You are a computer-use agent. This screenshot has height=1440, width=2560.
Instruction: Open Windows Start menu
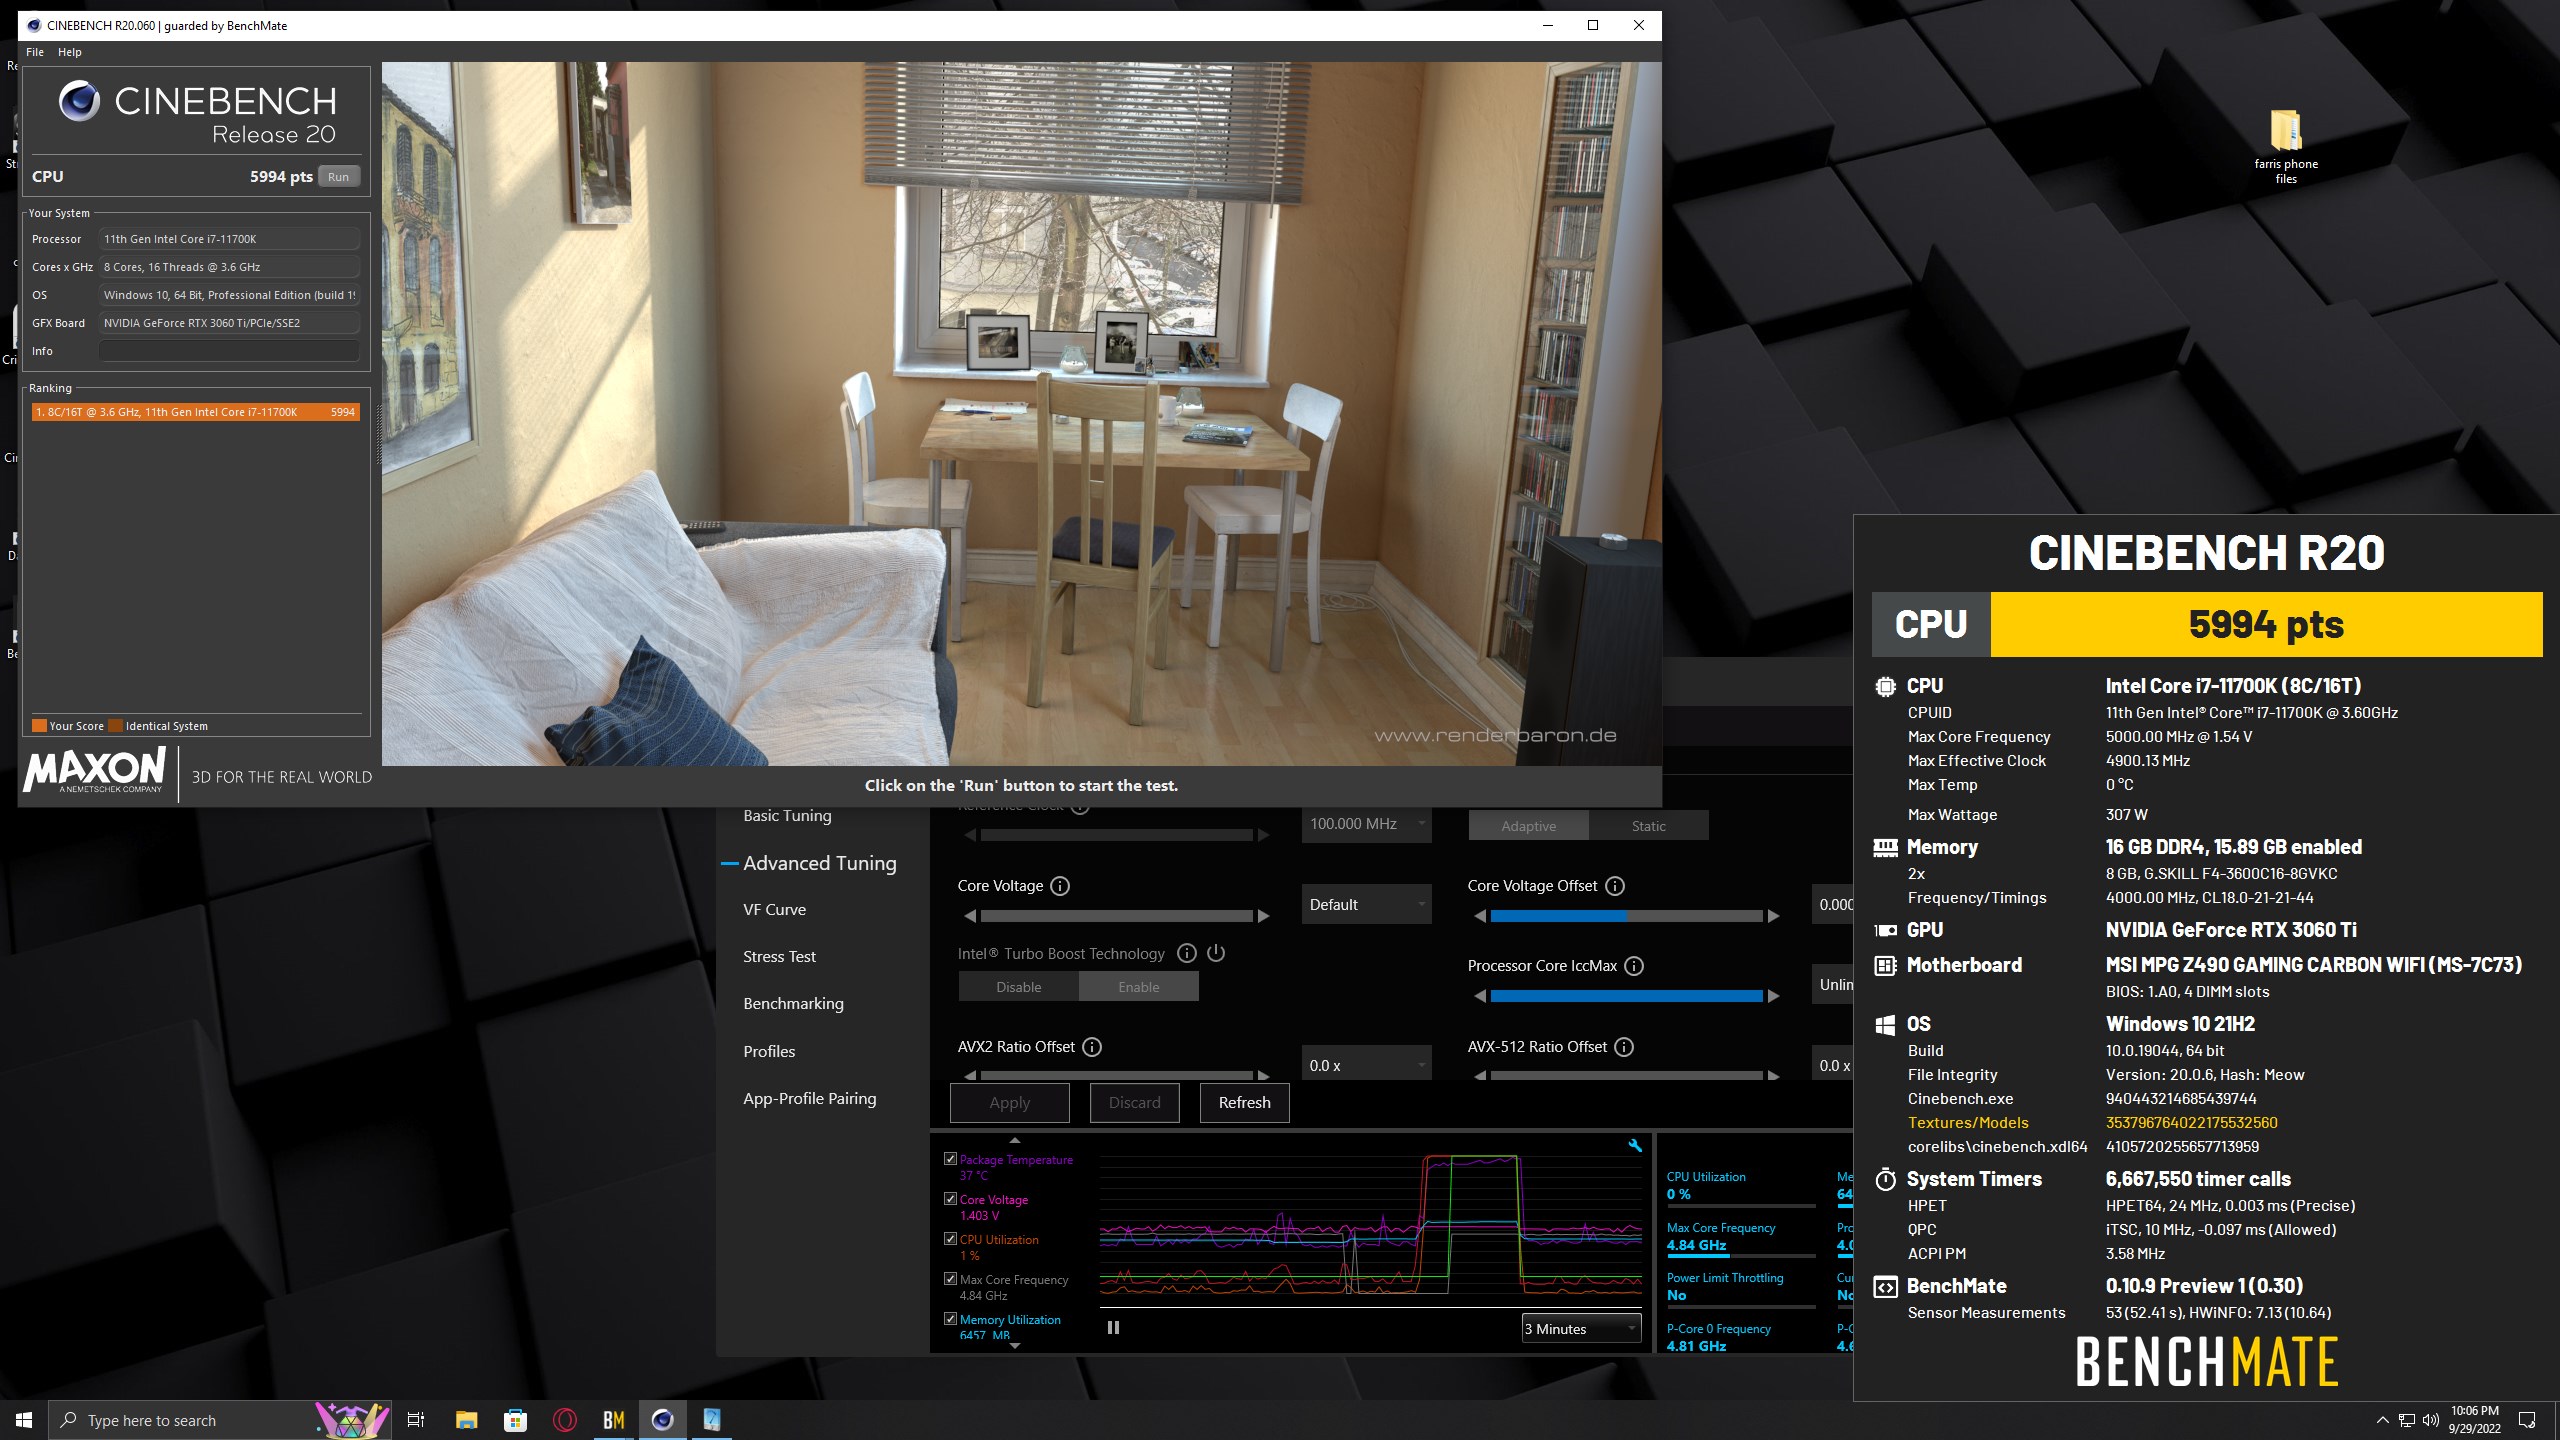[24, 1420]
